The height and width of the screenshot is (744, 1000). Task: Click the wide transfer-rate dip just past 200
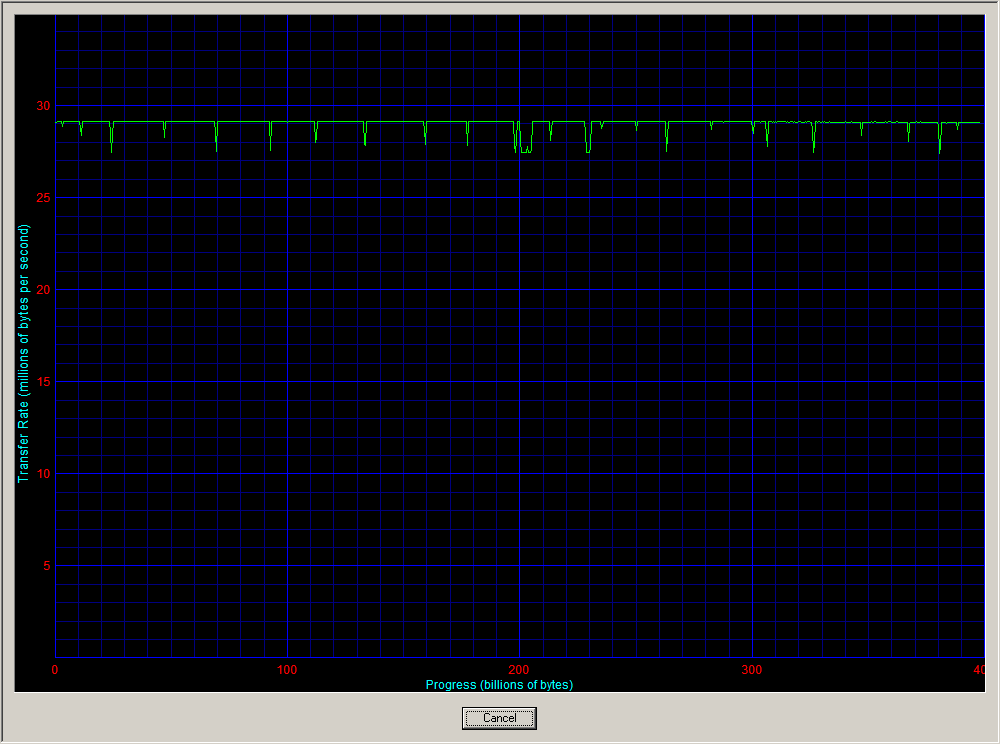tap(524, 137)
